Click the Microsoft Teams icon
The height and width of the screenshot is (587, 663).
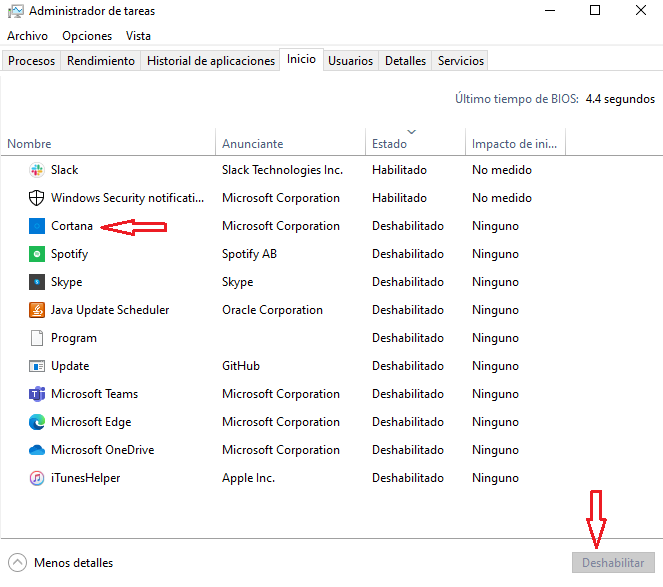click(37, 394)
